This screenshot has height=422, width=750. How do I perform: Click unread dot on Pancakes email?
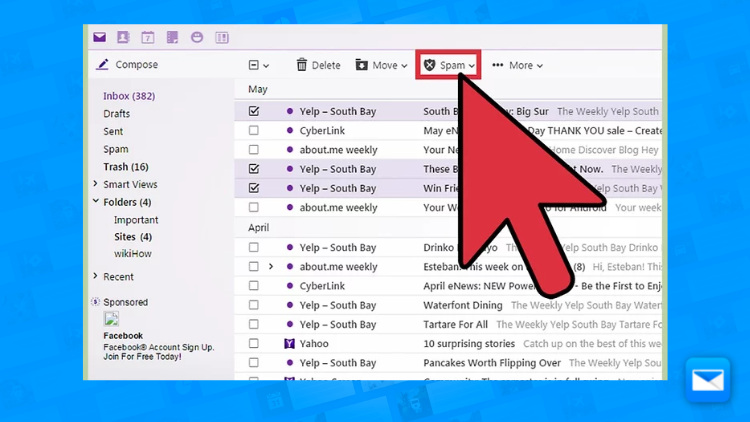tap(289, 363)
